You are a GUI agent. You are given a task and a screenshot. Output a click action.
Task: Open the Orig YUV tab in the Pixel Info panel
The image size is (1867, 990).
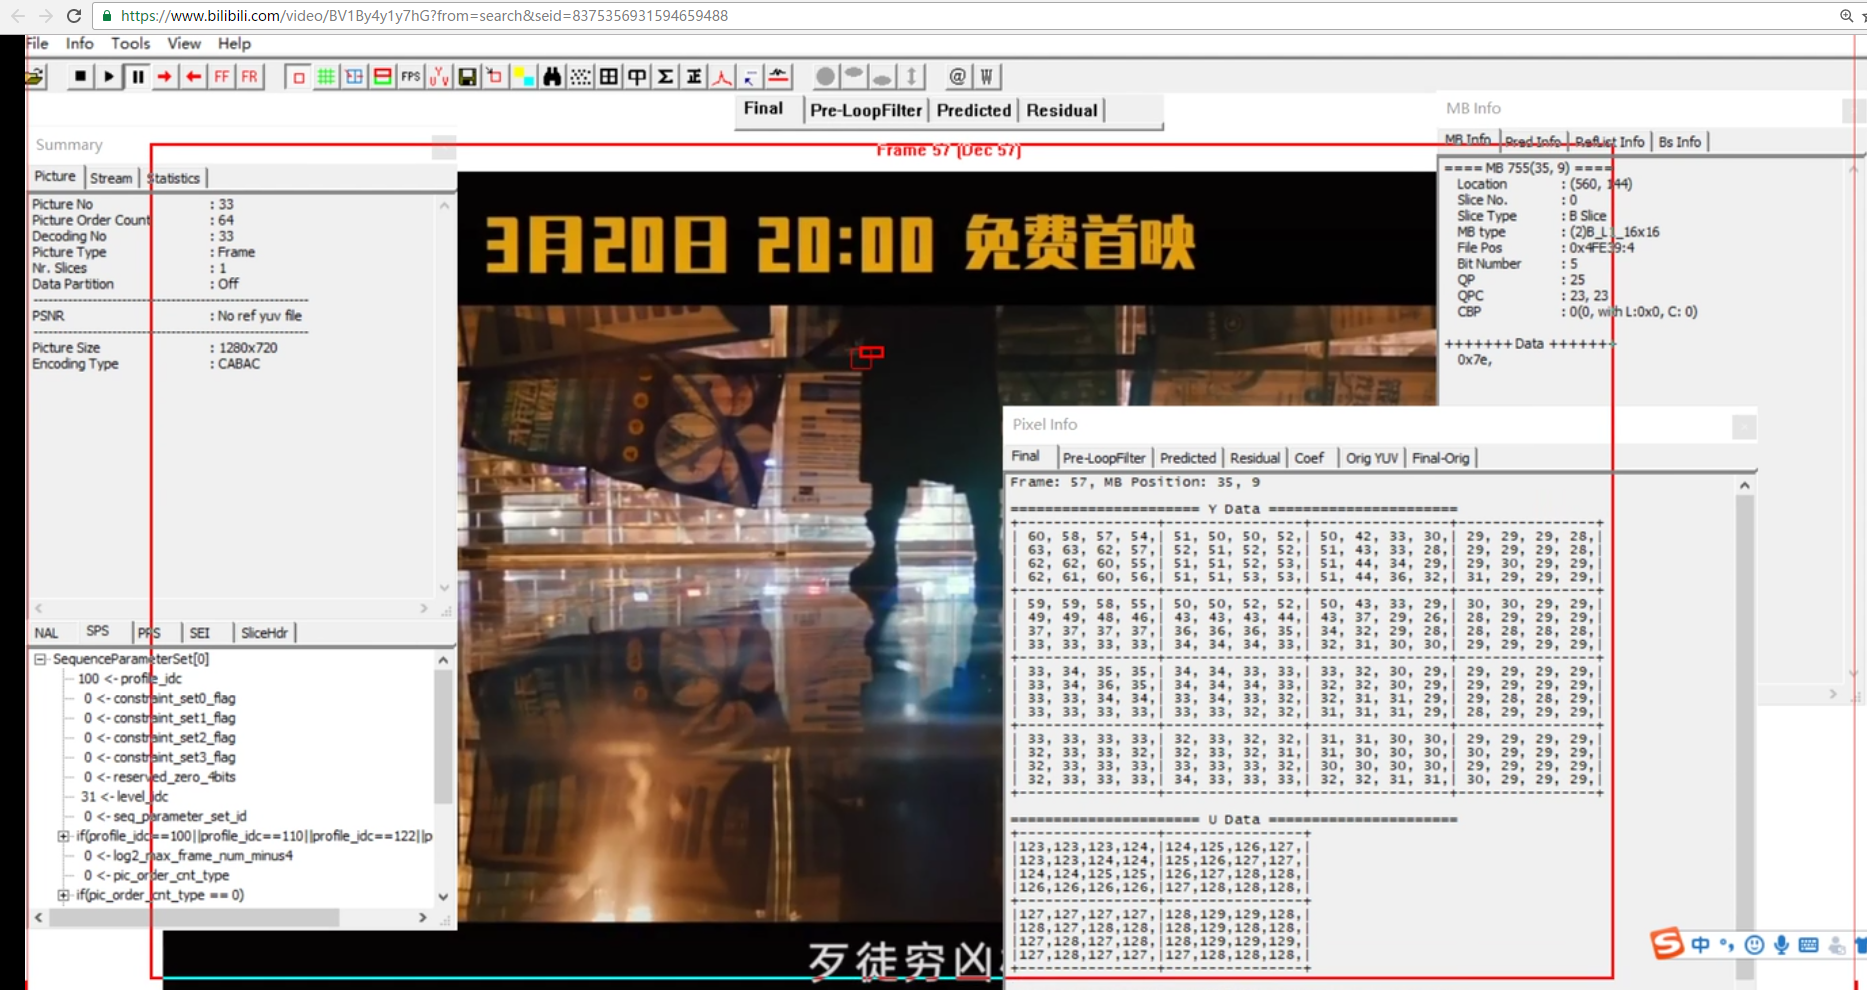(x=1371, y=458)
